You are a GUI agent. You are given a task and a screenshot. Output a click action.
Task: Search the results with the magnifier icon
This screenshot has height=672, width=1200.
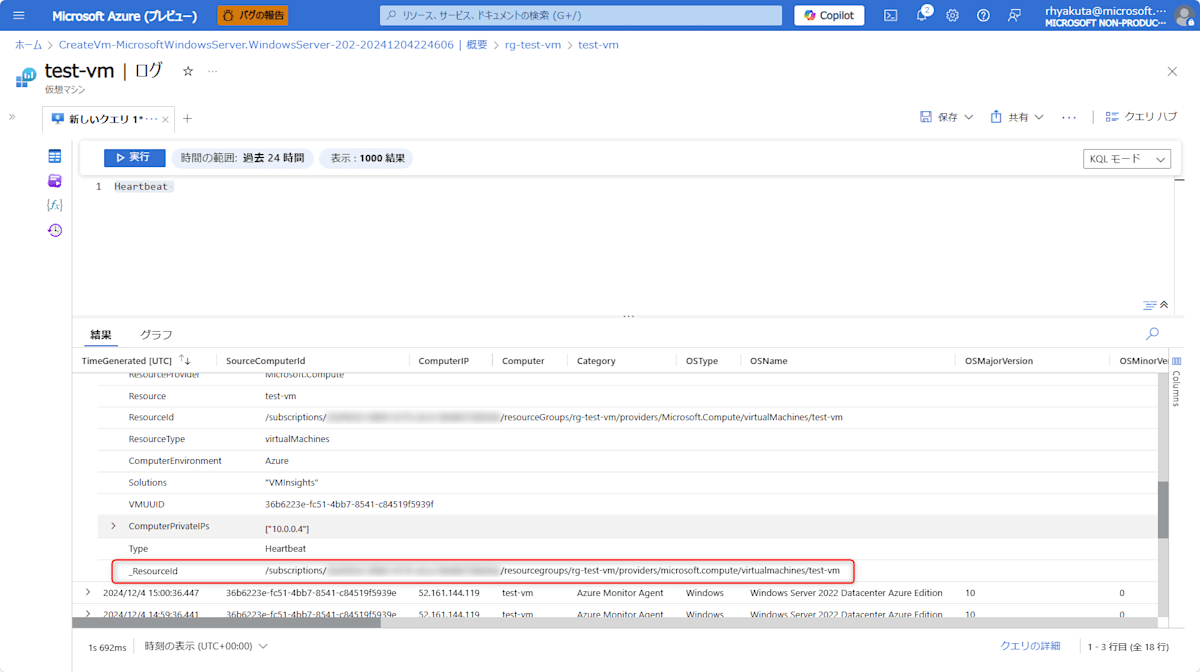pyautogui.click(x=1152, y=334)
